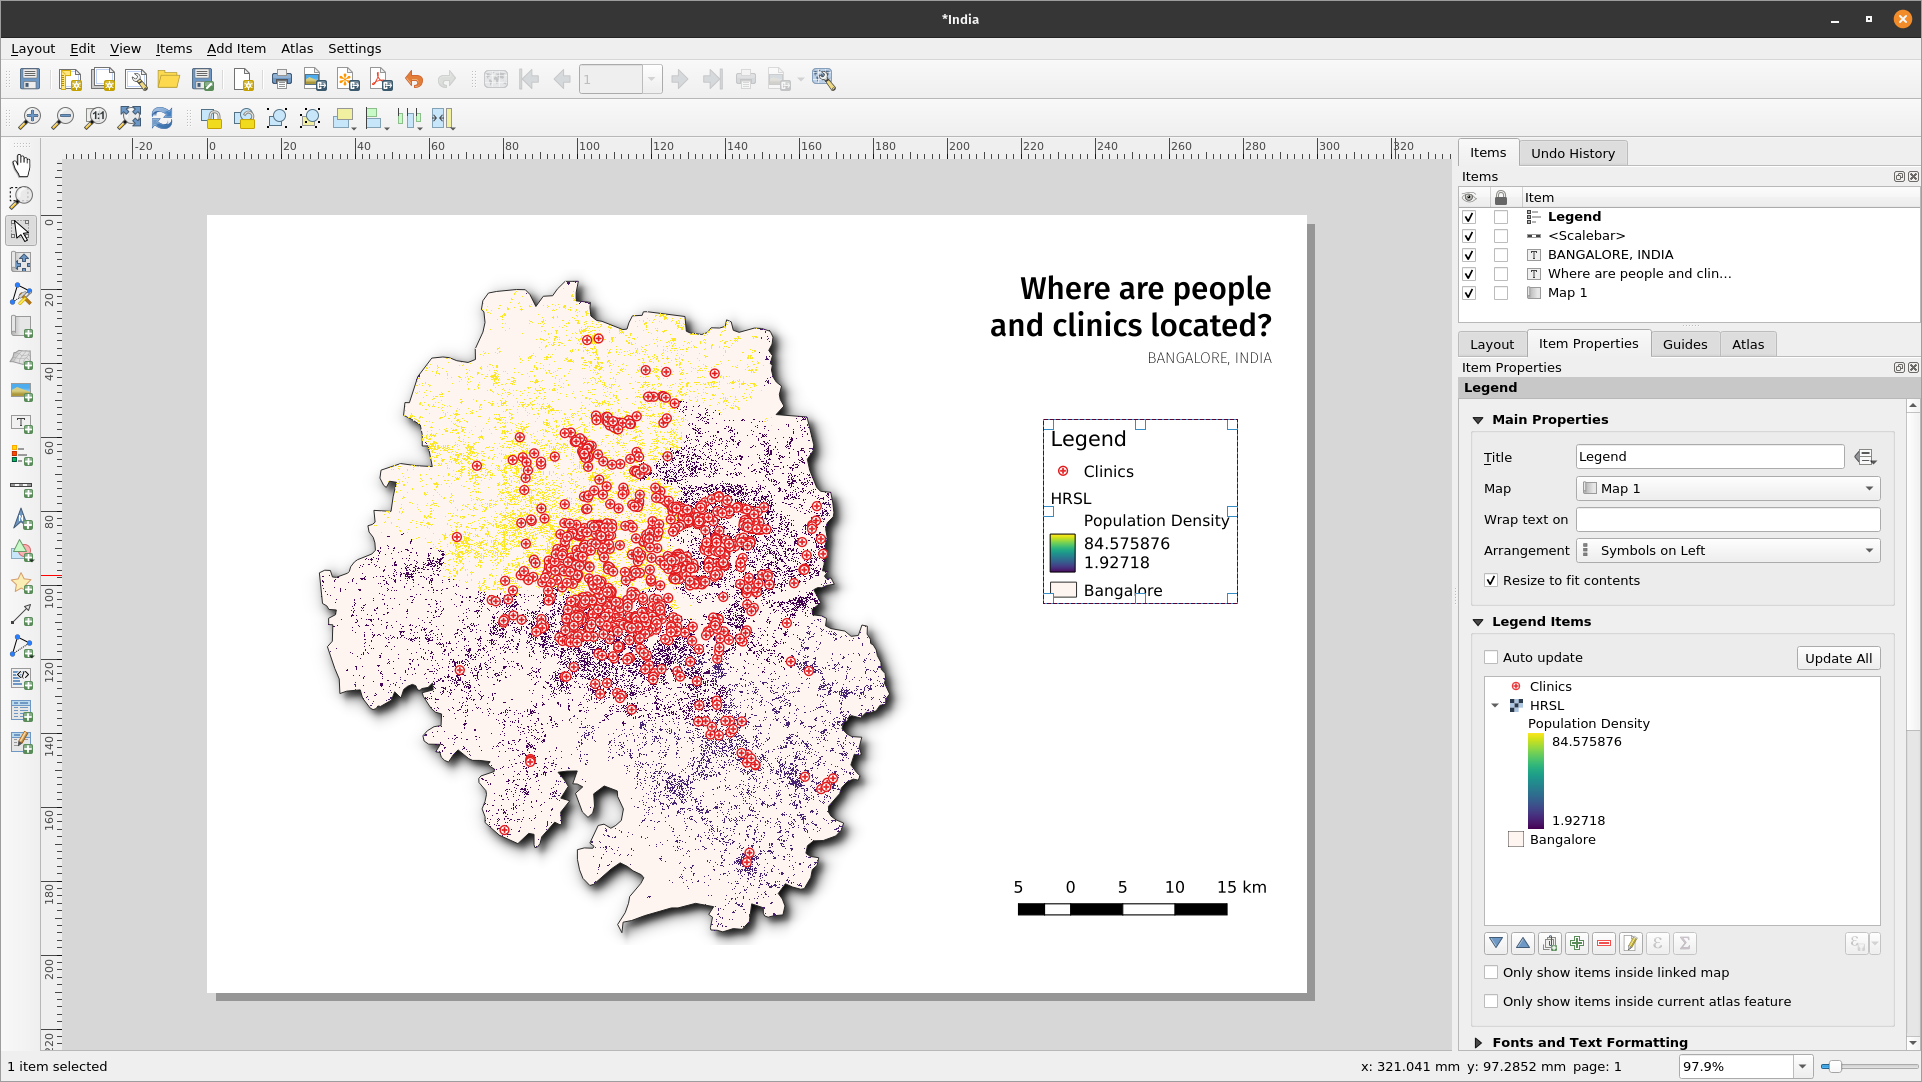Image resolution: width=1922 pixels, height=1082 pixels.
Task: Select the Add Map tool
Action: point(21,326)
